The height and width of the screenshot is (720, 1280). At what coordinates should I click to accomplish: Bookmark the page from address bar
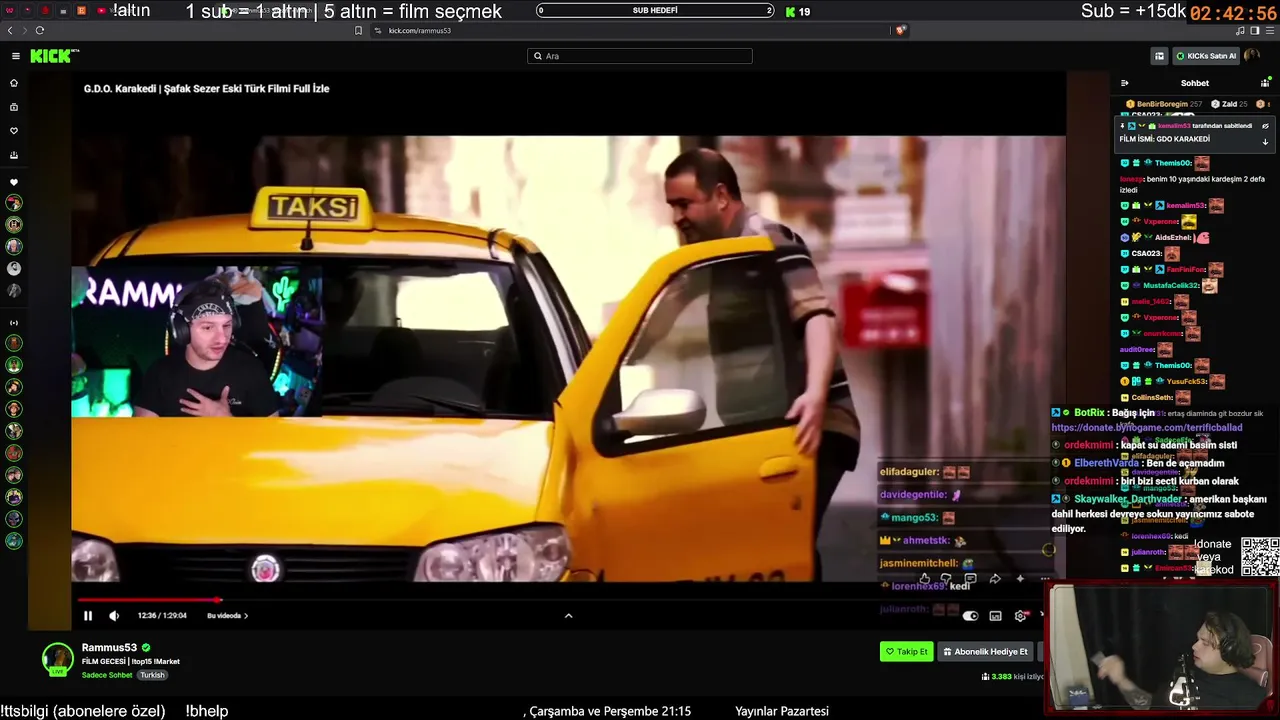coord(358,30)
